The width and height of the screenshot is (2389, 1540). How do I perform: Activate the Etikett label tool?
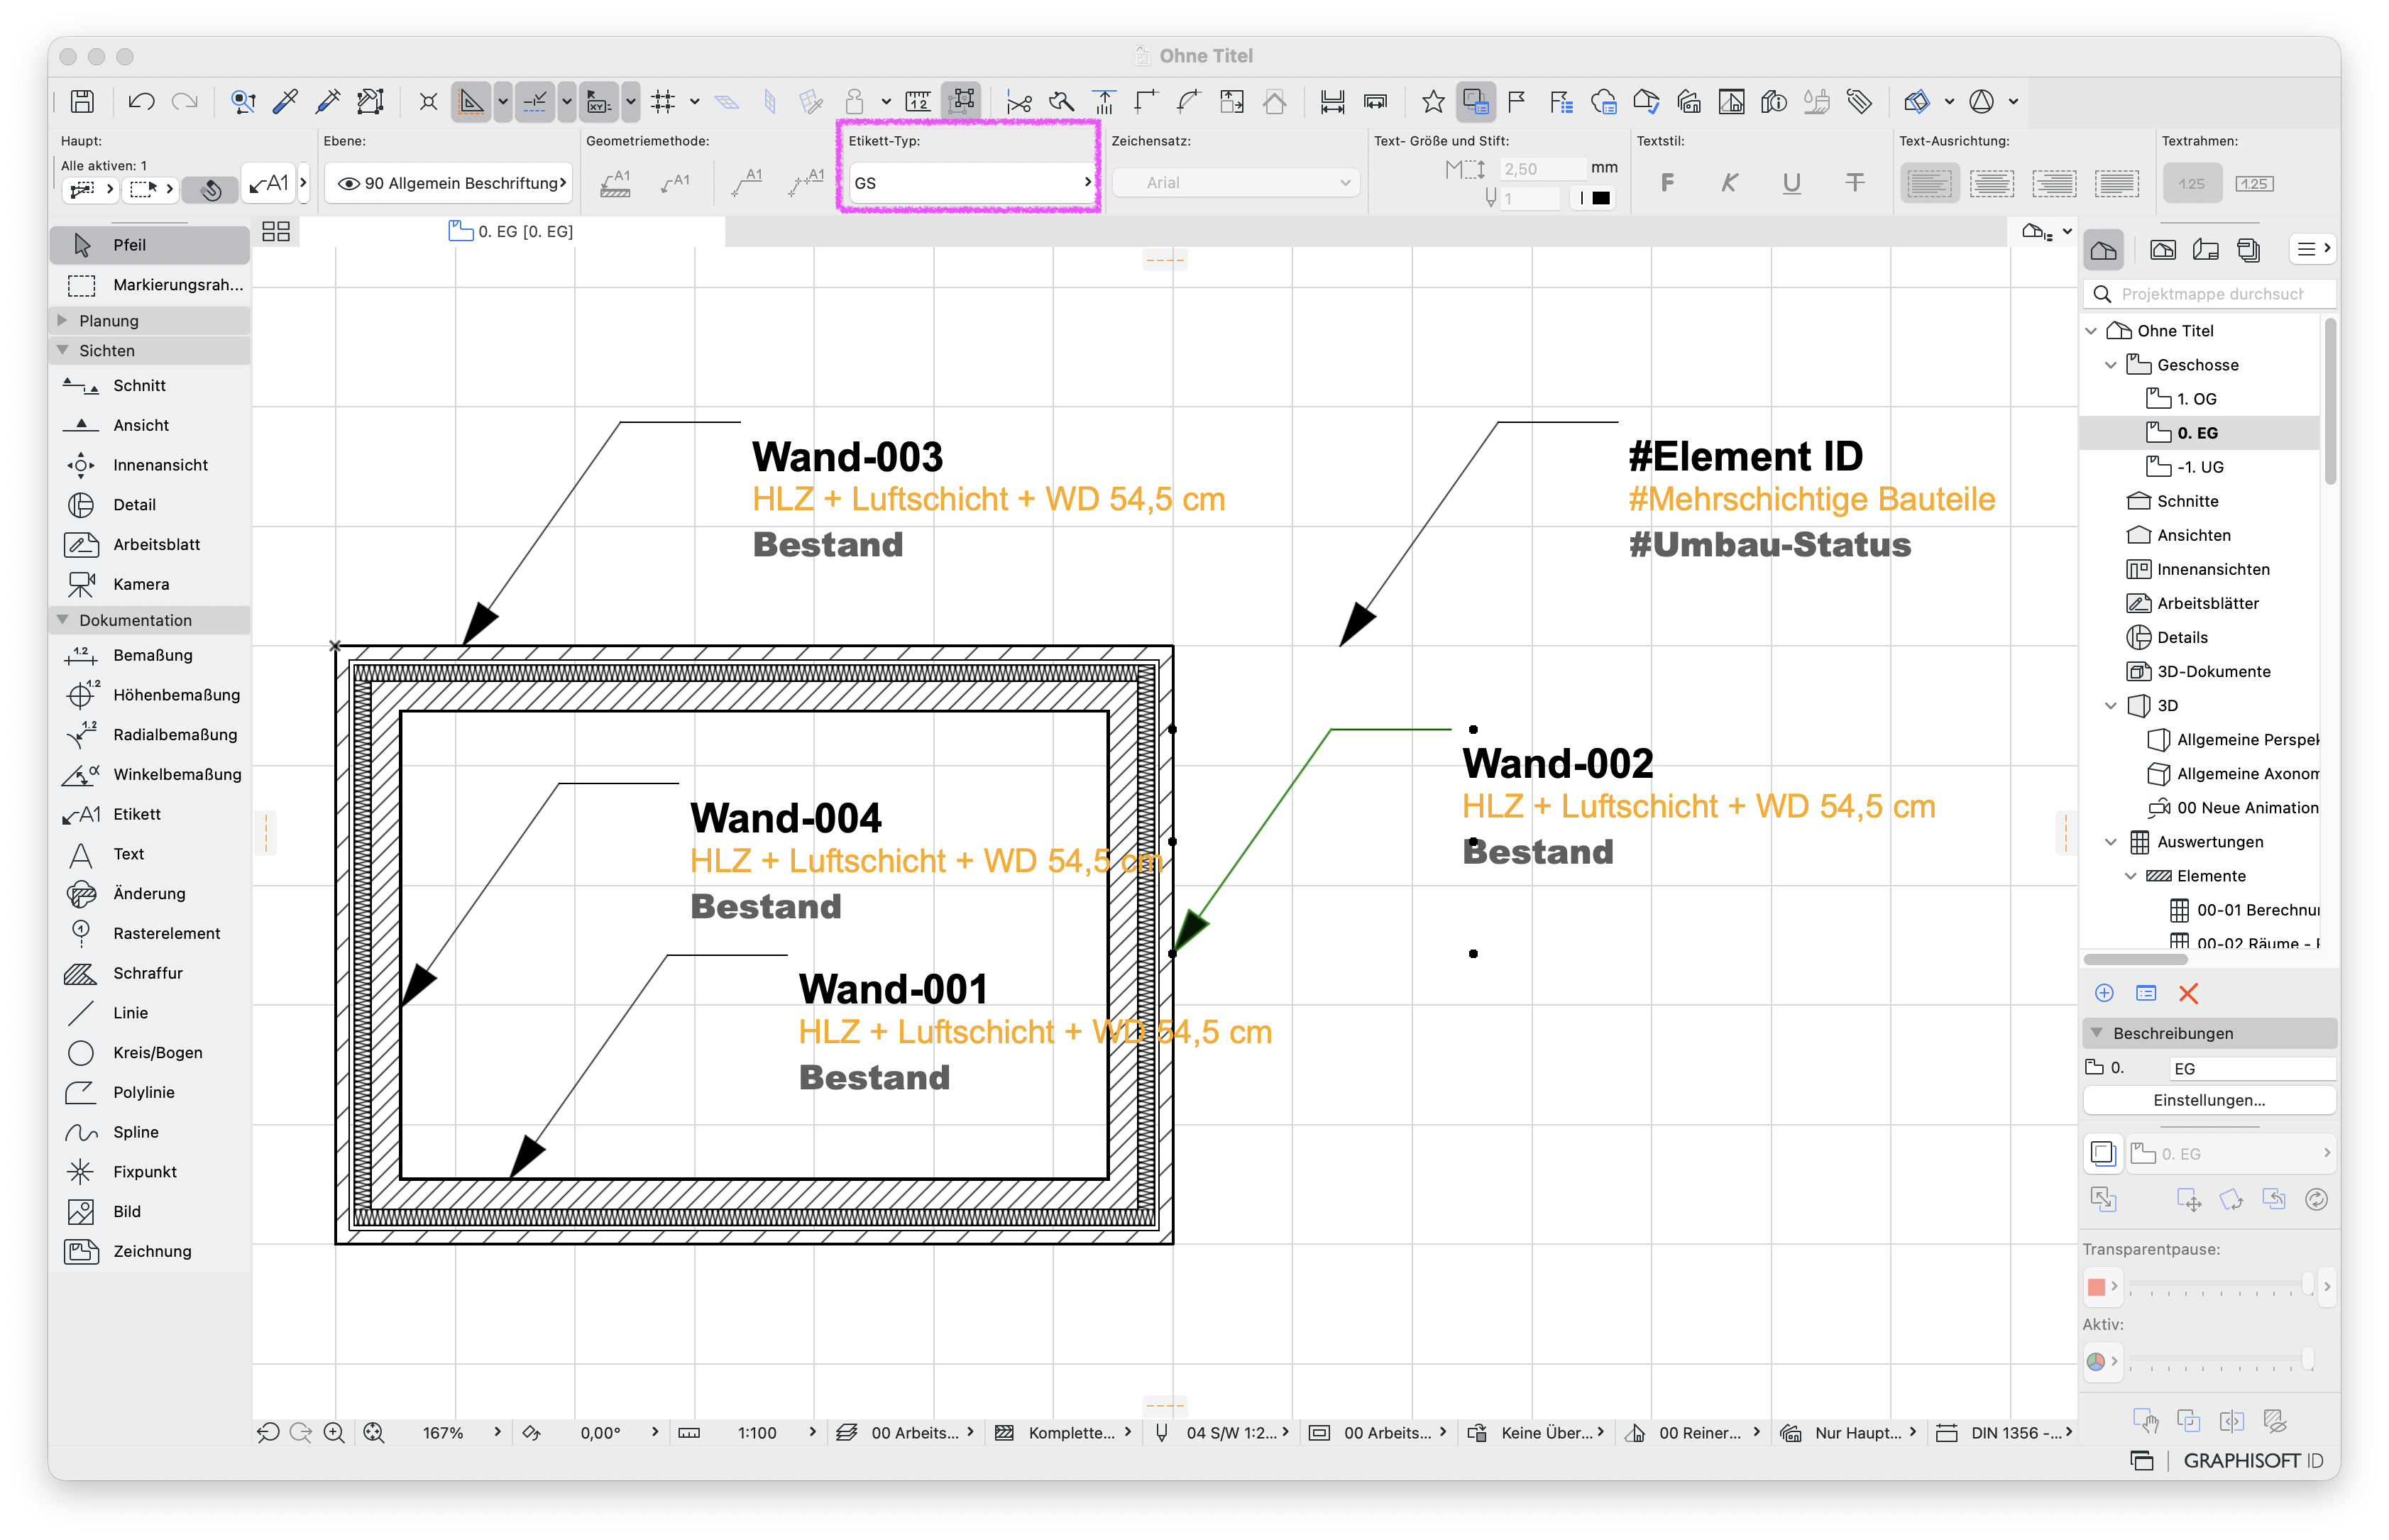click(150, 815)
